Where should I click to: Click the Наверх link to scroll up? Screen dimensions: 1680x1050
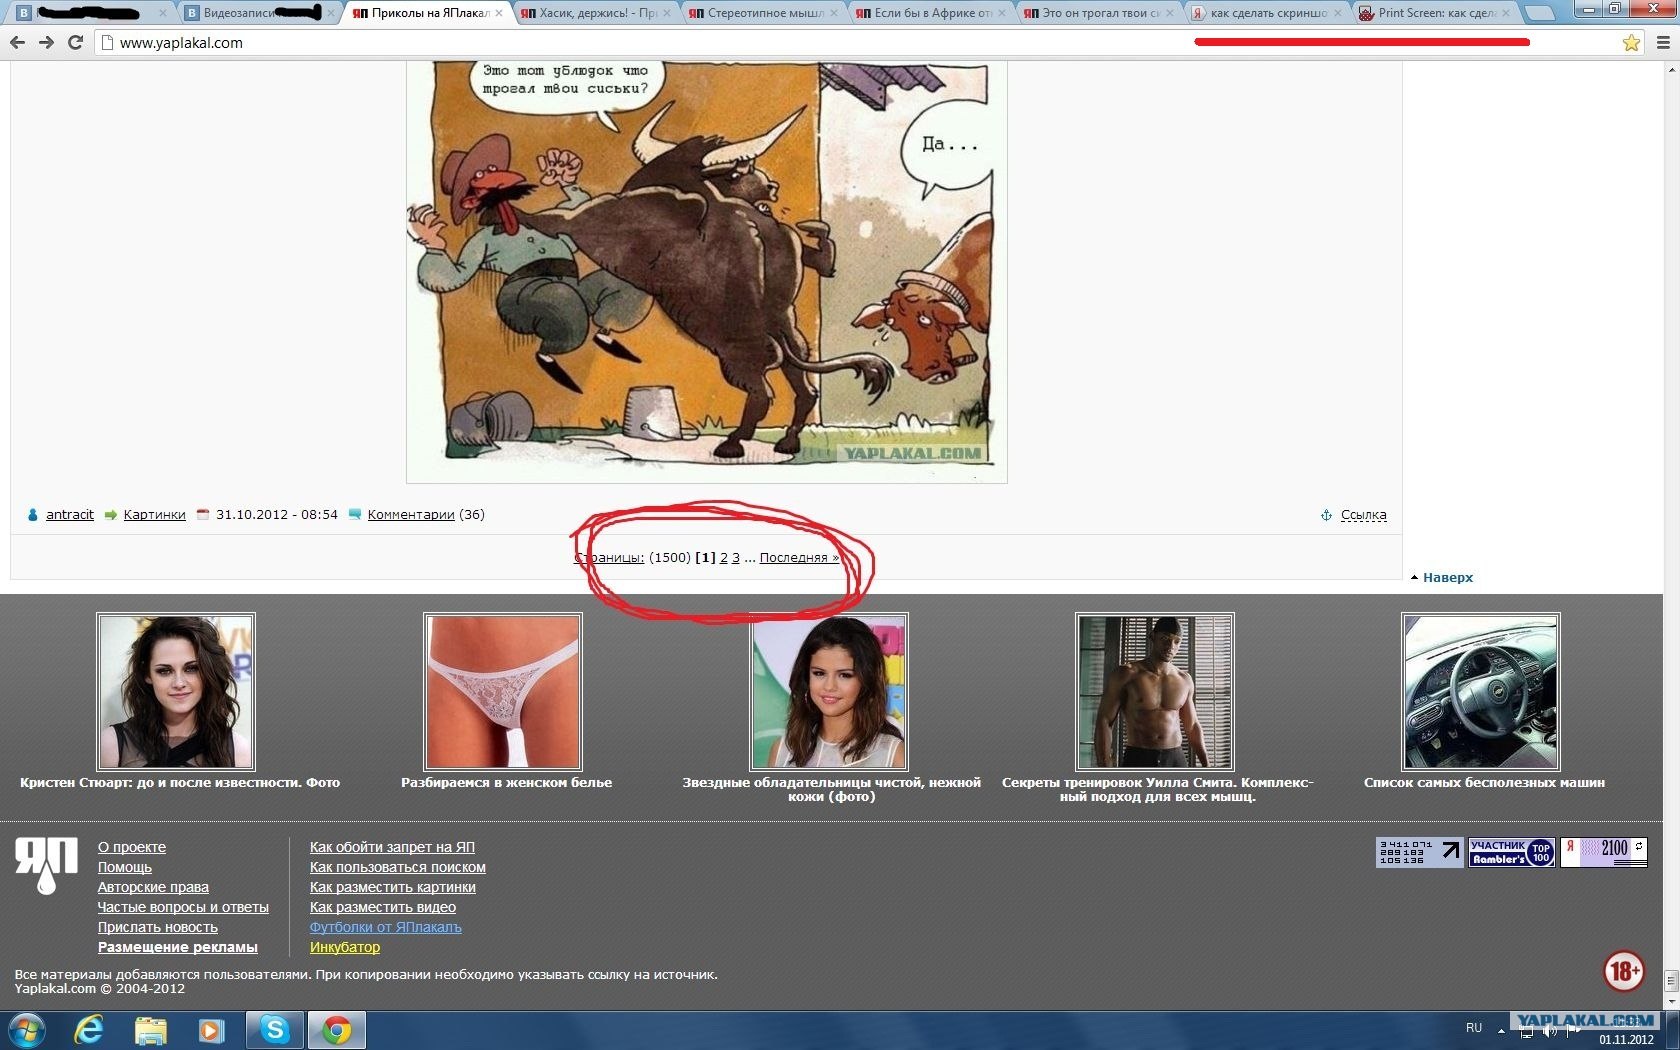point(1447,577)
